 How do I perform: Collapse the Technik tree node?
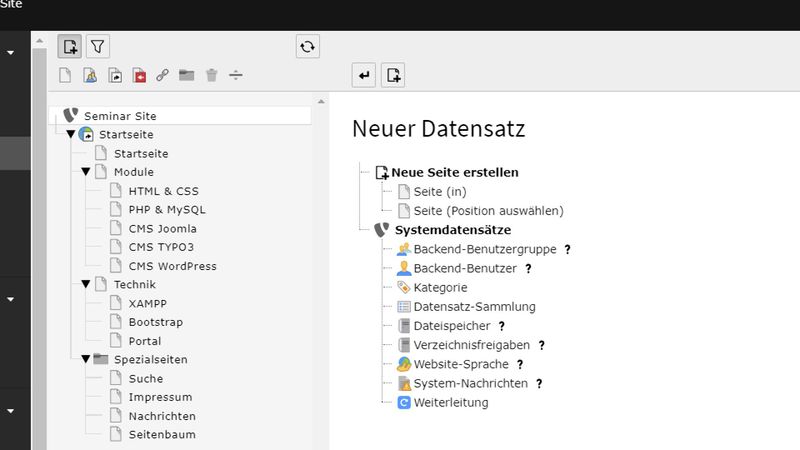click(x=86, y=284)
